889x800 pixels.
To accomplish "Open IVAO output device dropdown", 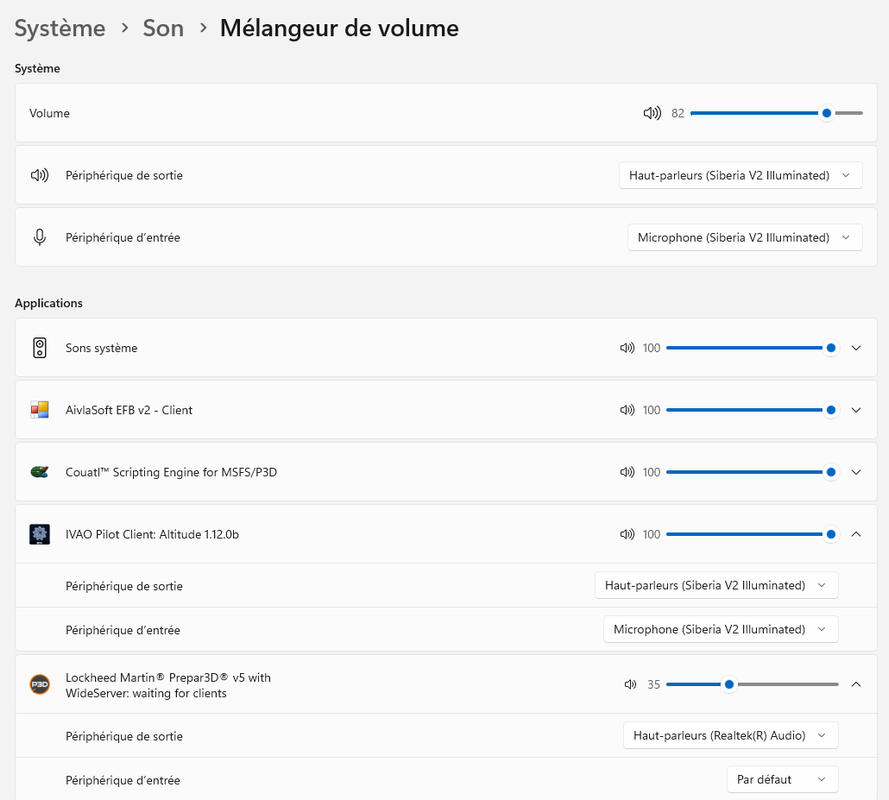I will 716,585.
